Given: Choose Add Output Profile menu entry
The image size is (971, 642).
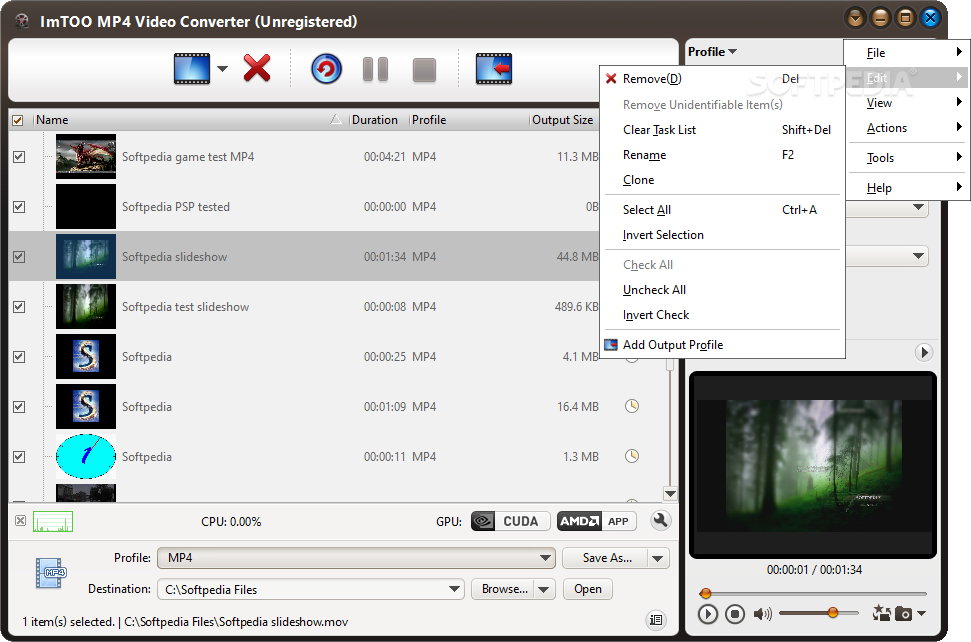Looking at the screenshot, I should (x=722, y=345).
